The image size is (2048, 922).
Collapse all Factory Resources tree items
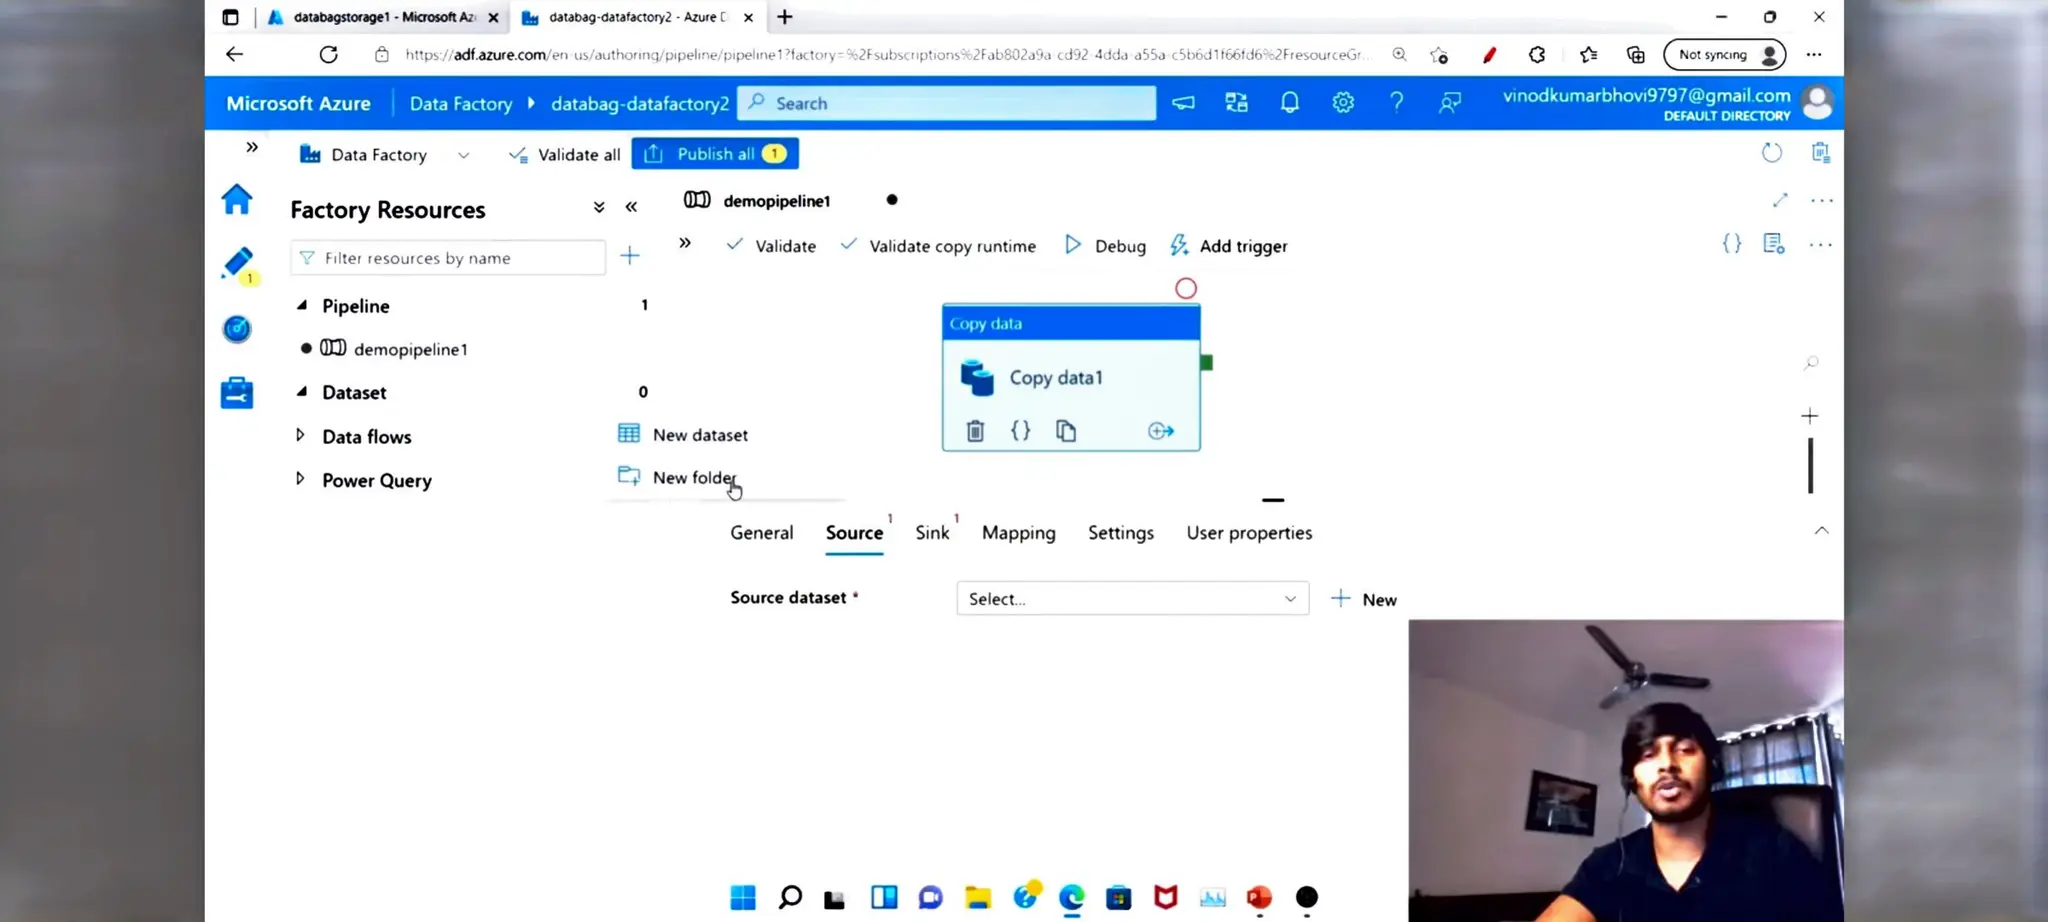pos(599,207)
